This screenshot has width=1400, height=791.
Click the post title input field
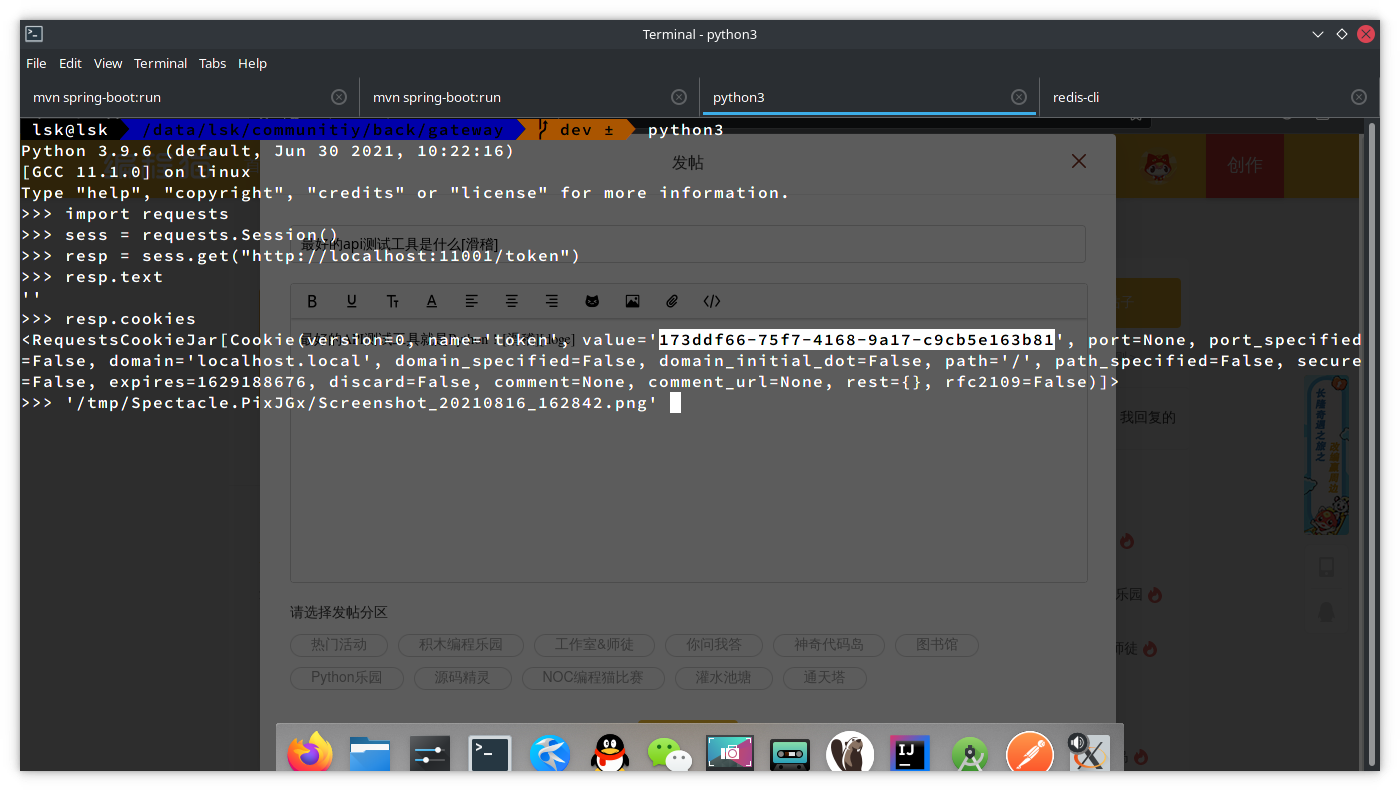point(688,244)
